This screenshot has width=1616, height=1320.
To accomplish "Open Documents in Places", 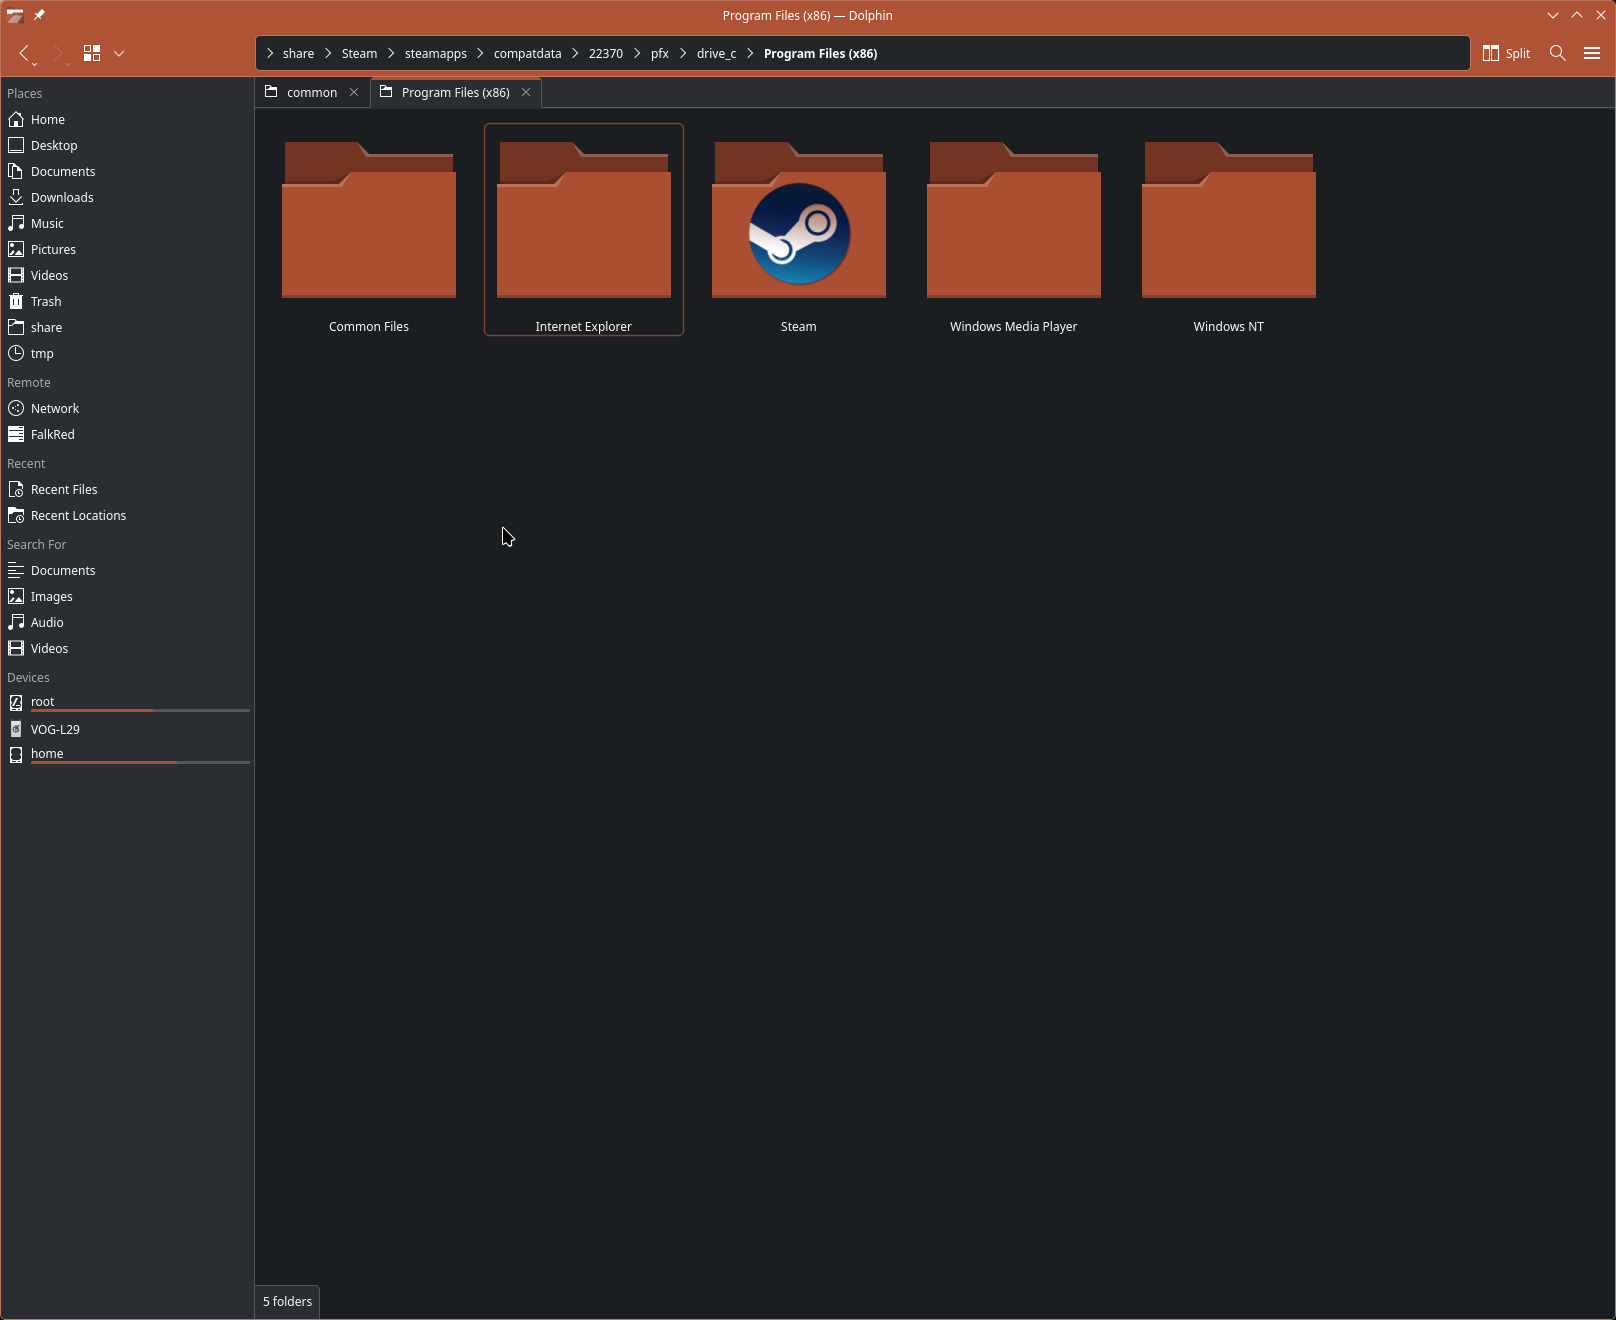I will pyautogui.click(x=127, y=171).
